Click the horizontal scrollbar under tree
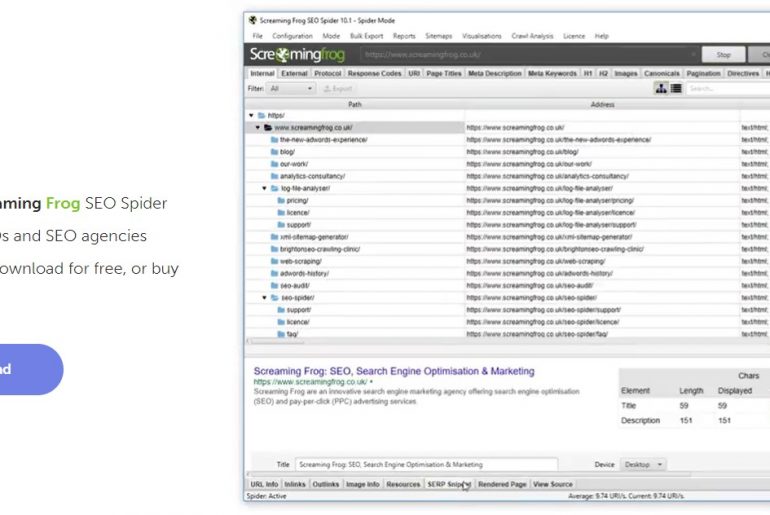The height and width of the screenshot is (515, 770). [x=276, y=341]
